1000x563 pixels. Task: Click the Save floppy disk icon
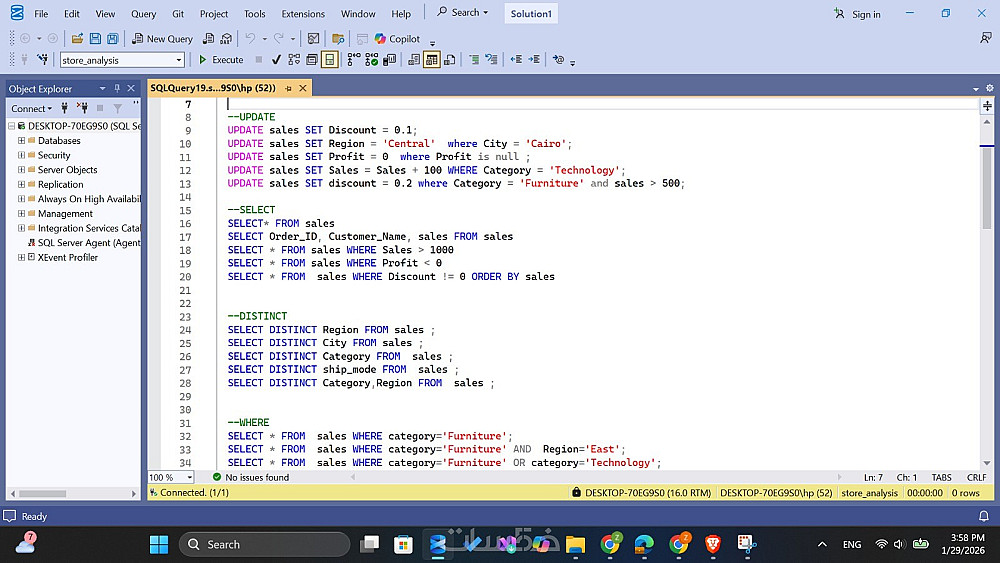(96, 39)
